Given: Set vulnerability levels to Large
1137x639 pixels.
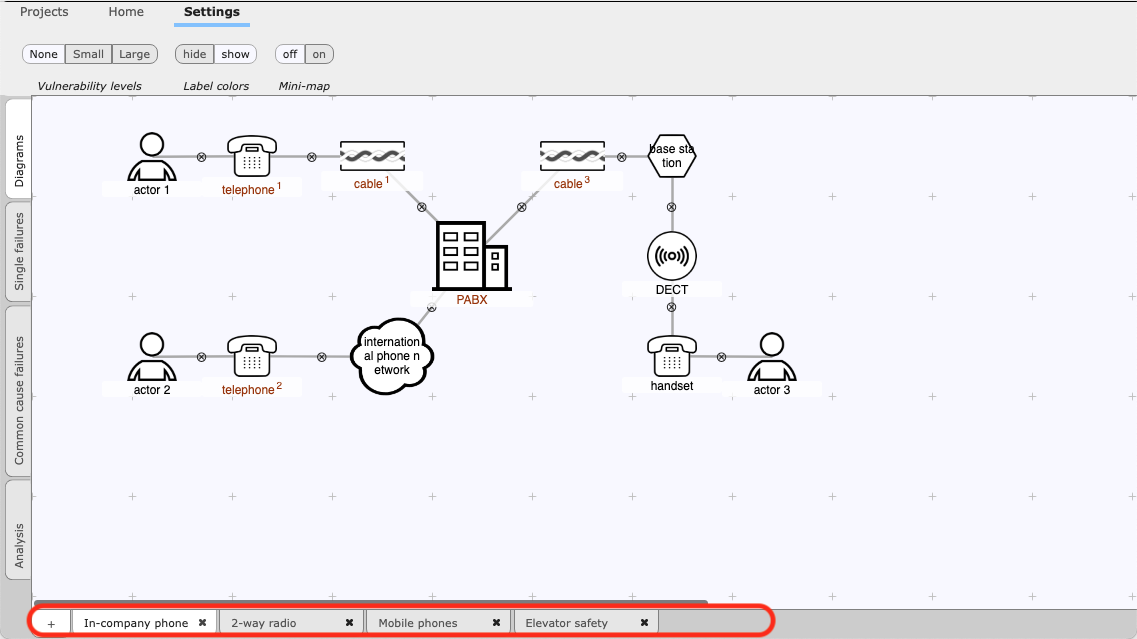Looking at the screenshot, I should pos(134,54).
